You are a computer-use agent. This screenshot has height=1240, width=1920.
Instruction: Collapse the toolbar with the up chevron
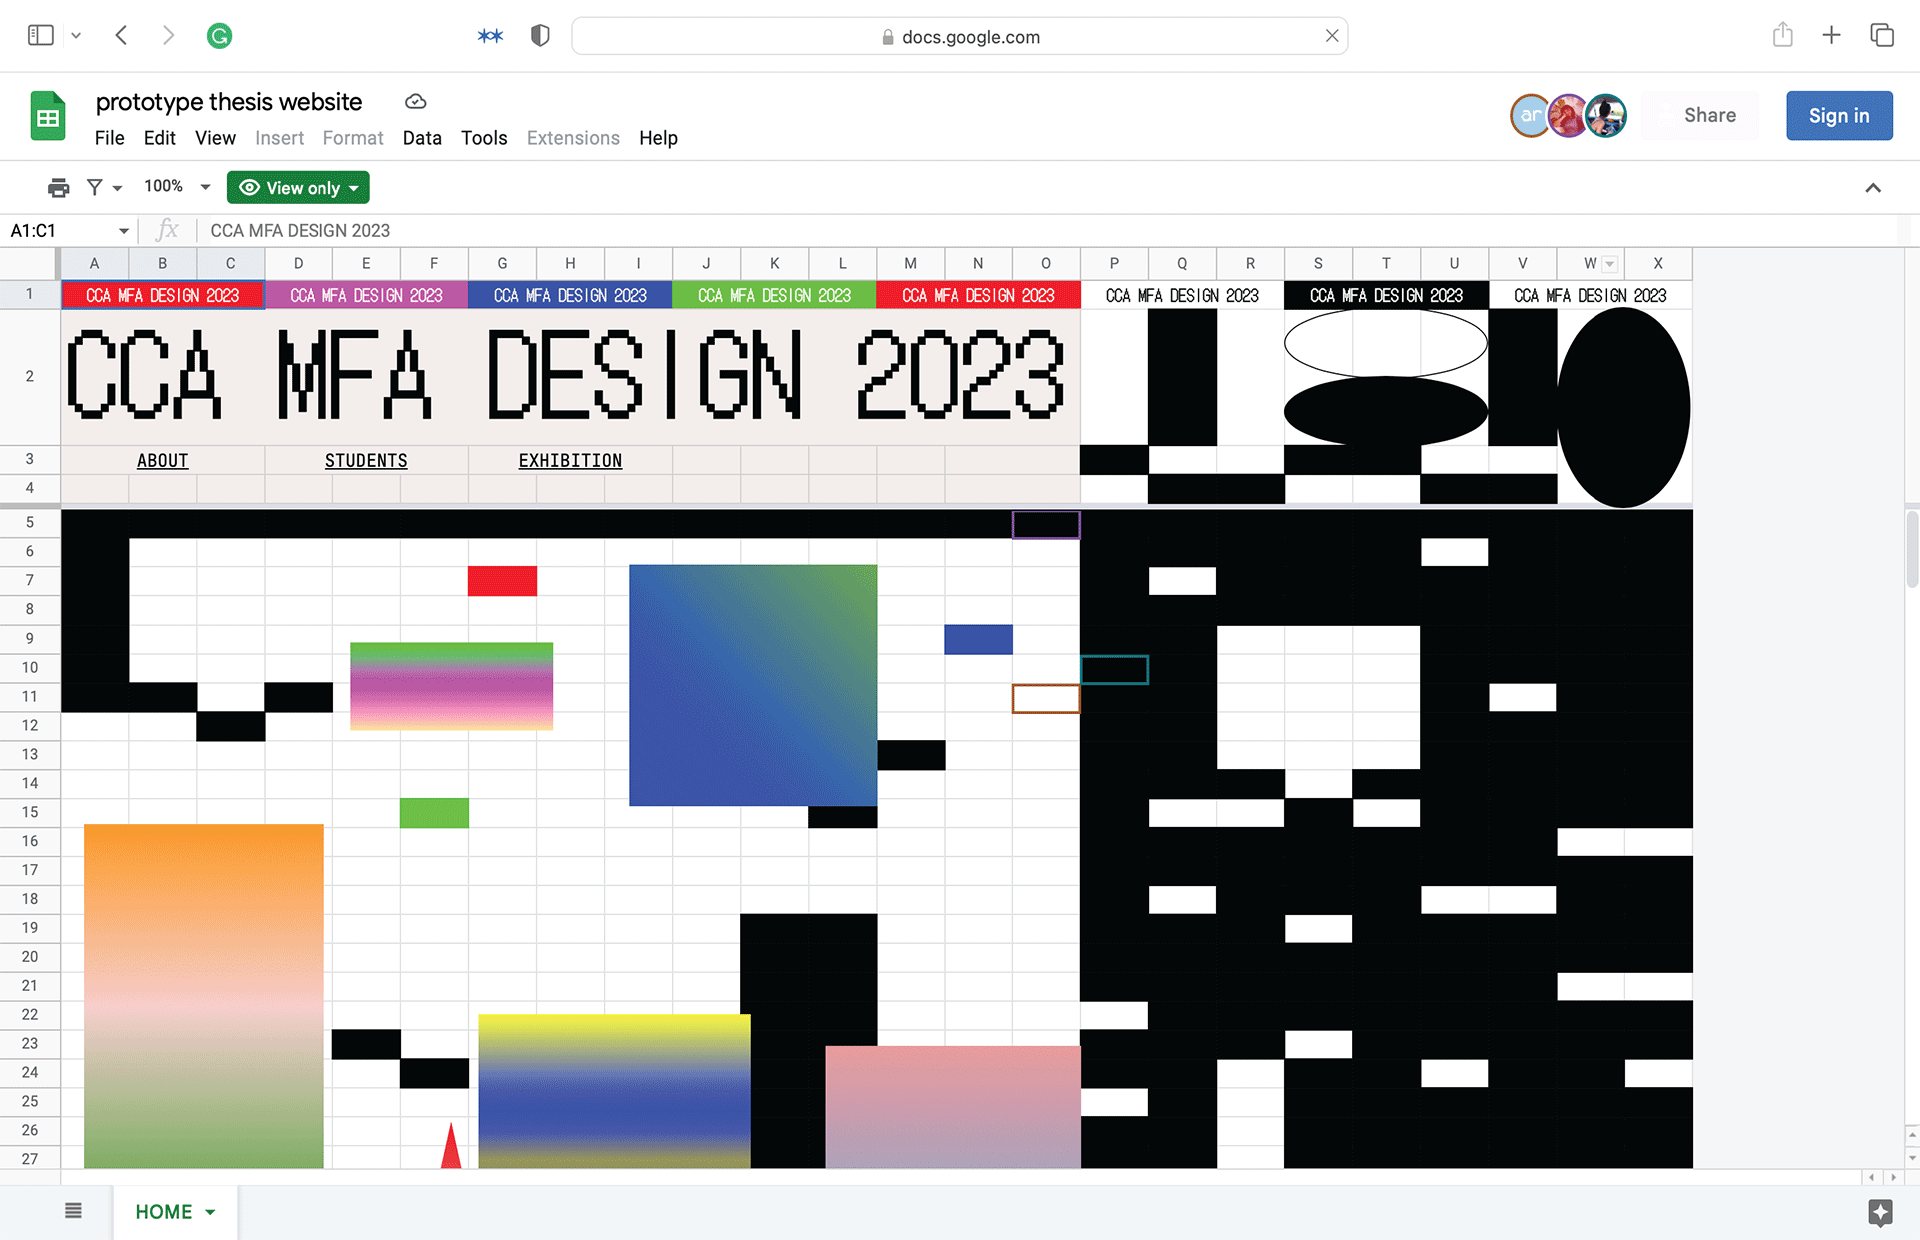1873,188
